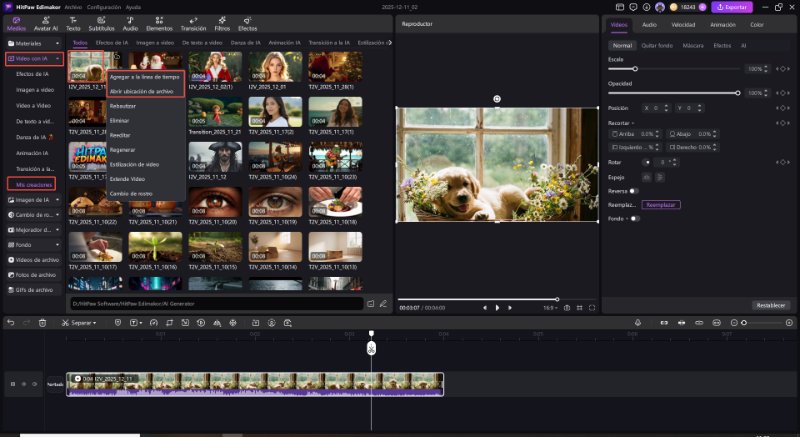The image size is (800, 437).
Task: Click the feedback chat icon in title bar
Action: pyautogui.click(x=633, y=7)
